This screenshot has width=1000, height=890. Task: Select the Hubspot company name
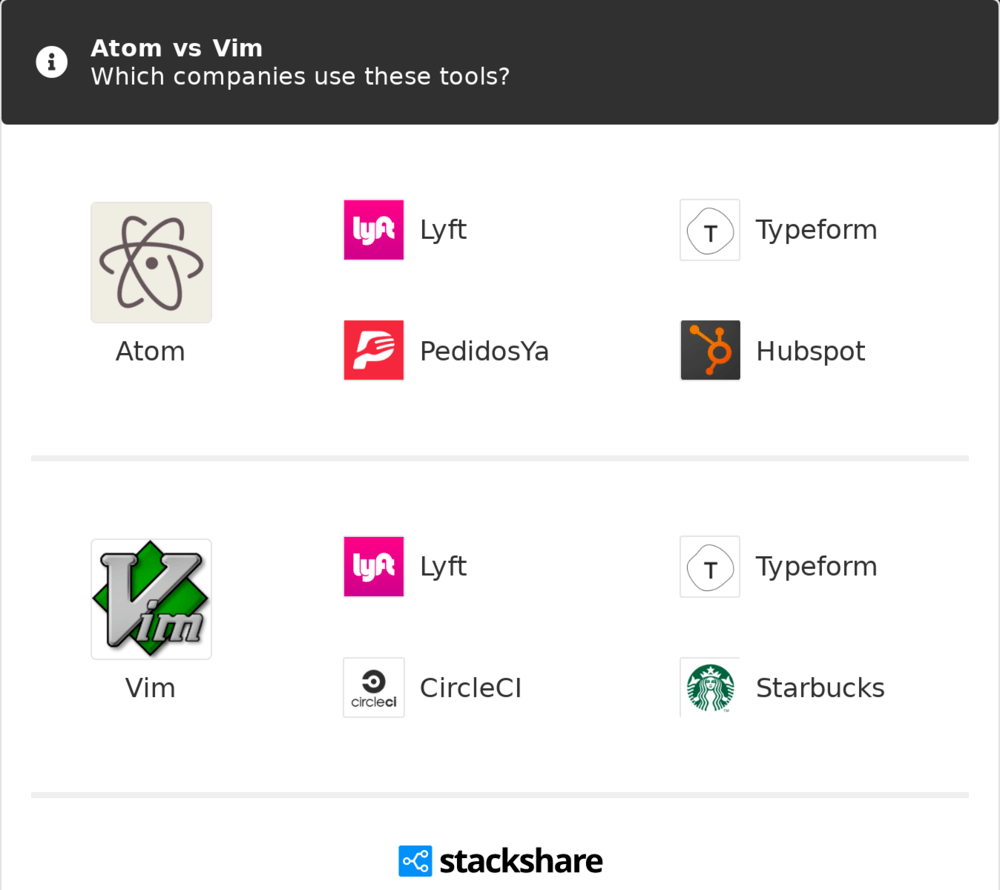[811, 351]
